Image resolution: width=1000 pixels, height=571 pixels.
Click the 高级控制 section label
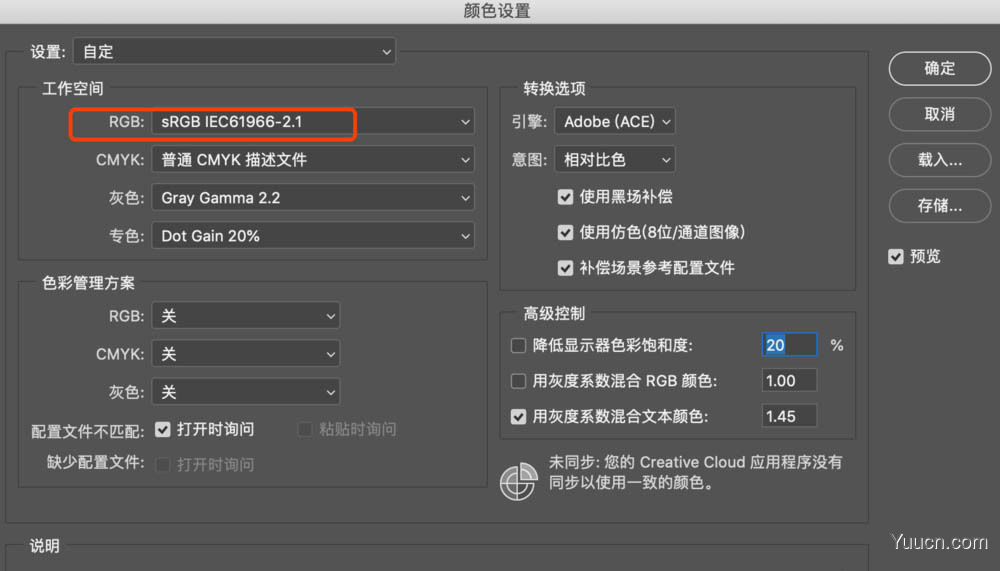coord(554,313)
